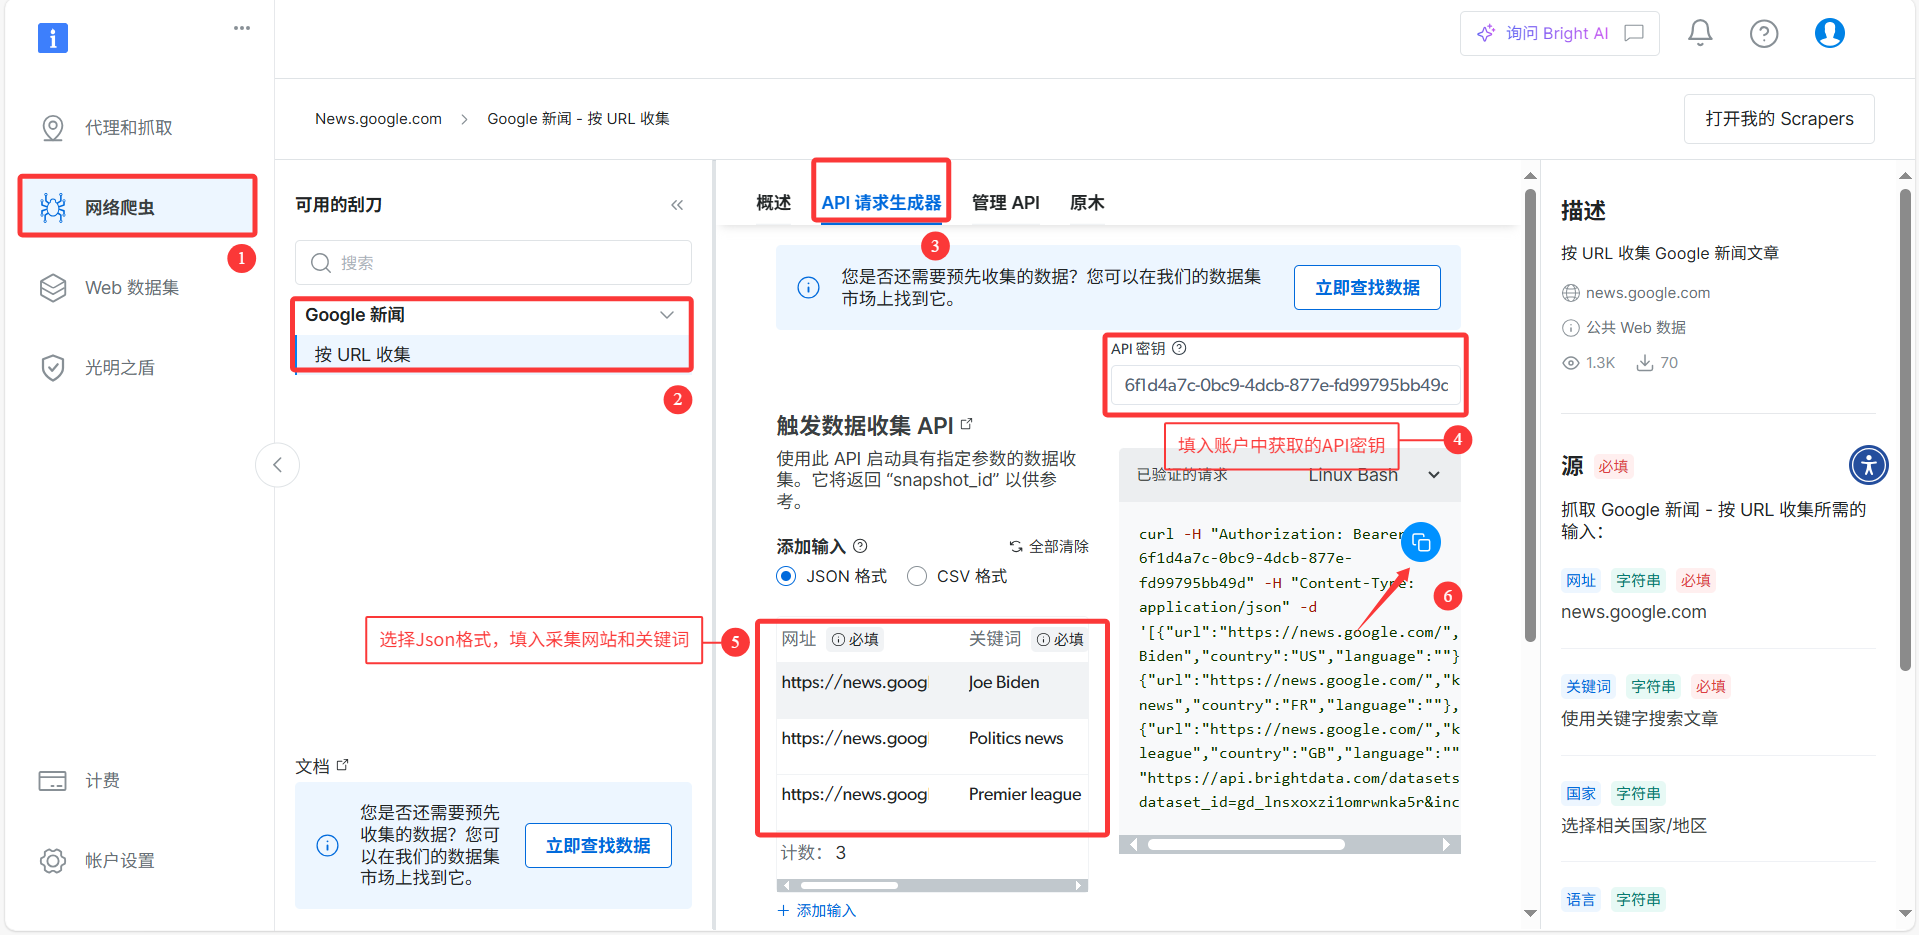Copy the curl command with copy icon
The width and height of the screenshot is (1919, 935).
point(1421,542)
